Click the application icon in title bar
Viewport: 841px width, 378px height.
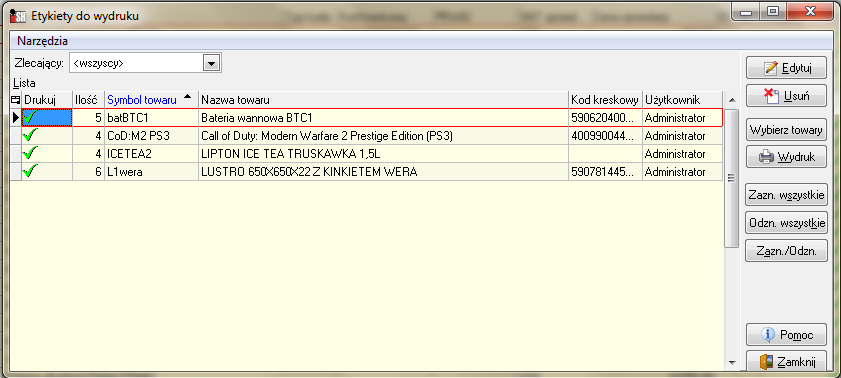(x=19, y=16)
